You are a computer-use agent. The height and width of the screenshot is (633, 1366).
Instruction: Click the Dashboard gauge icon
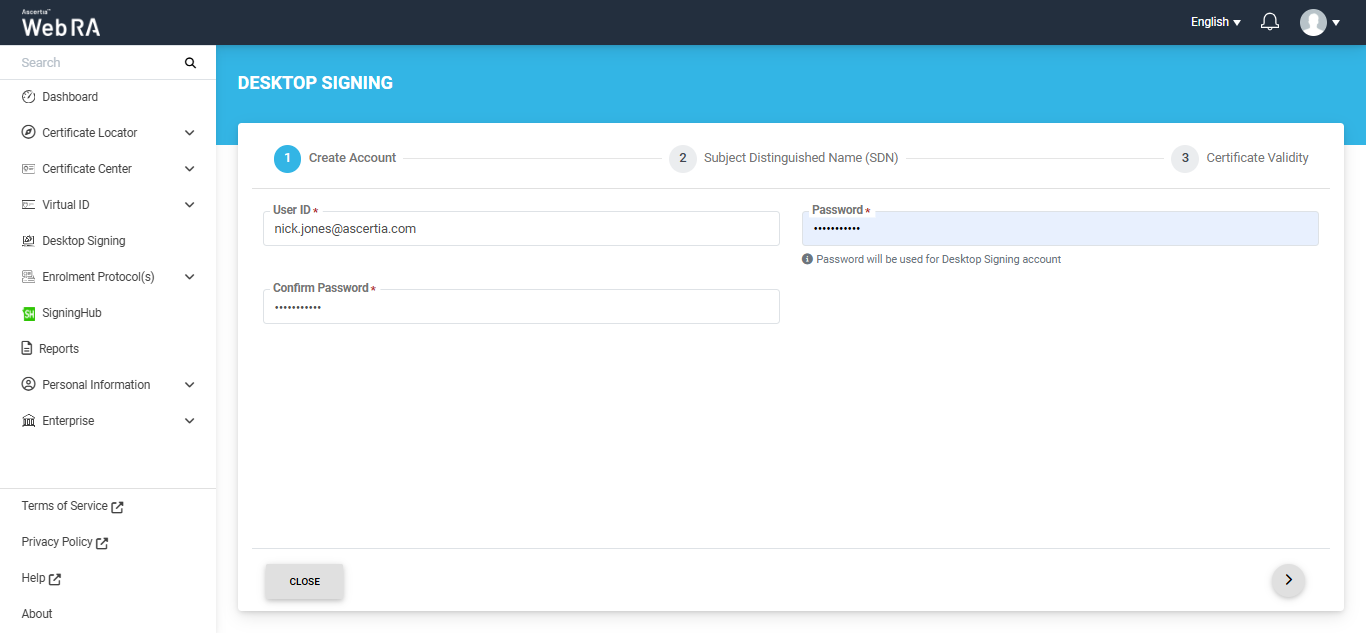pos(28,97)
